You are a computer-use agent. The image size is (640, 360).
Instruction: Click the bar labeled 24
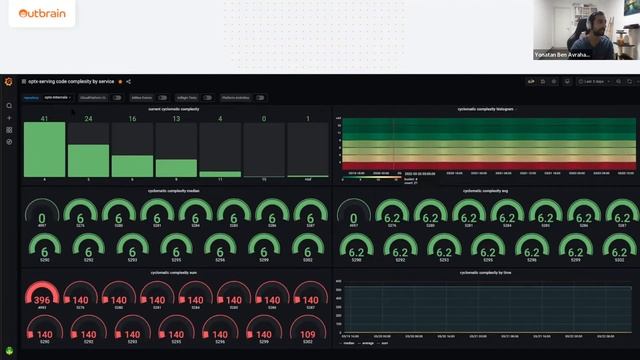(x=89, y=161)
